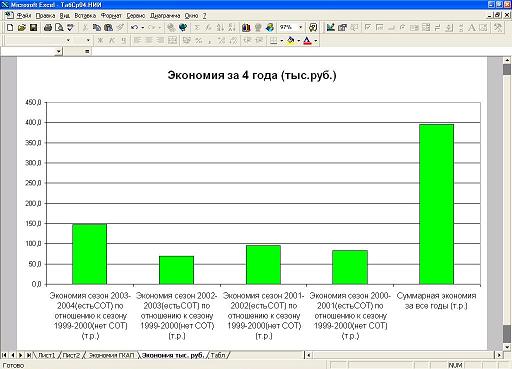
Task: Expand the font name dropdown
Action: coord(68,40)
